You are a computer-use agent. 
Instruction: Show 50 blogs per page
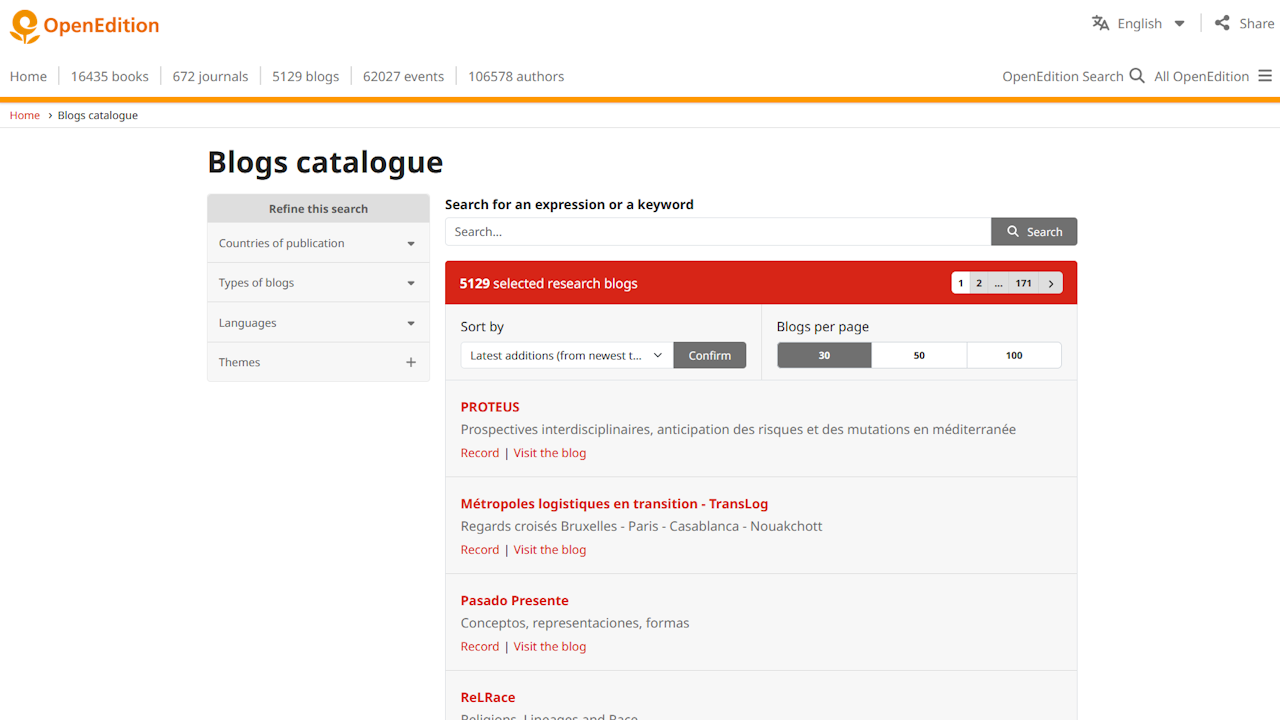click(x=919, y=355)
